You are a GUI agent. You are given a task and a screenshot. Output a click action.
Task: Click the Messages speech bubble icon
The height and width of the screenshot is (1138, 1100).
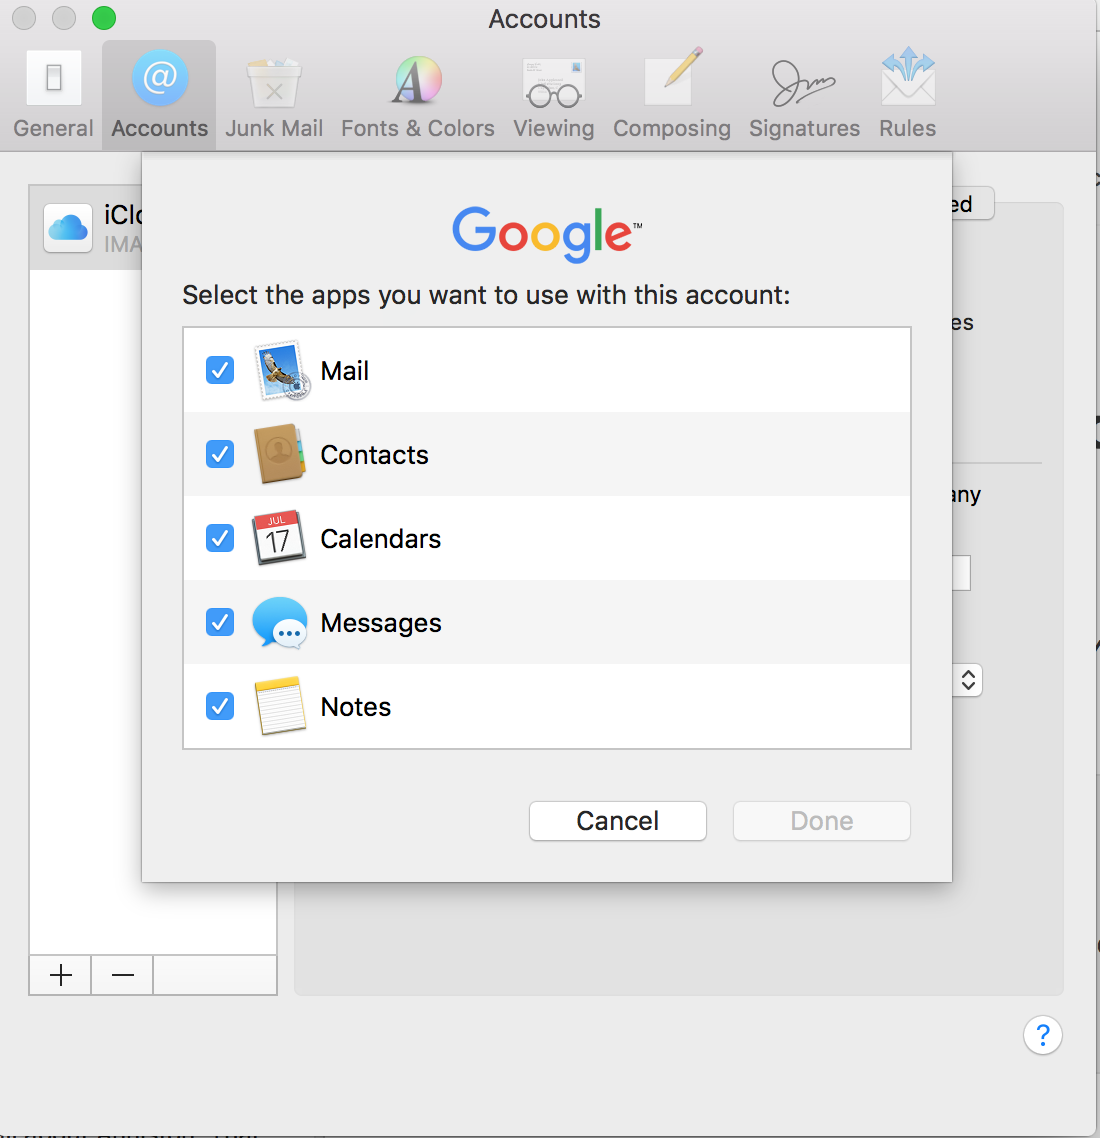pos(279,623)
